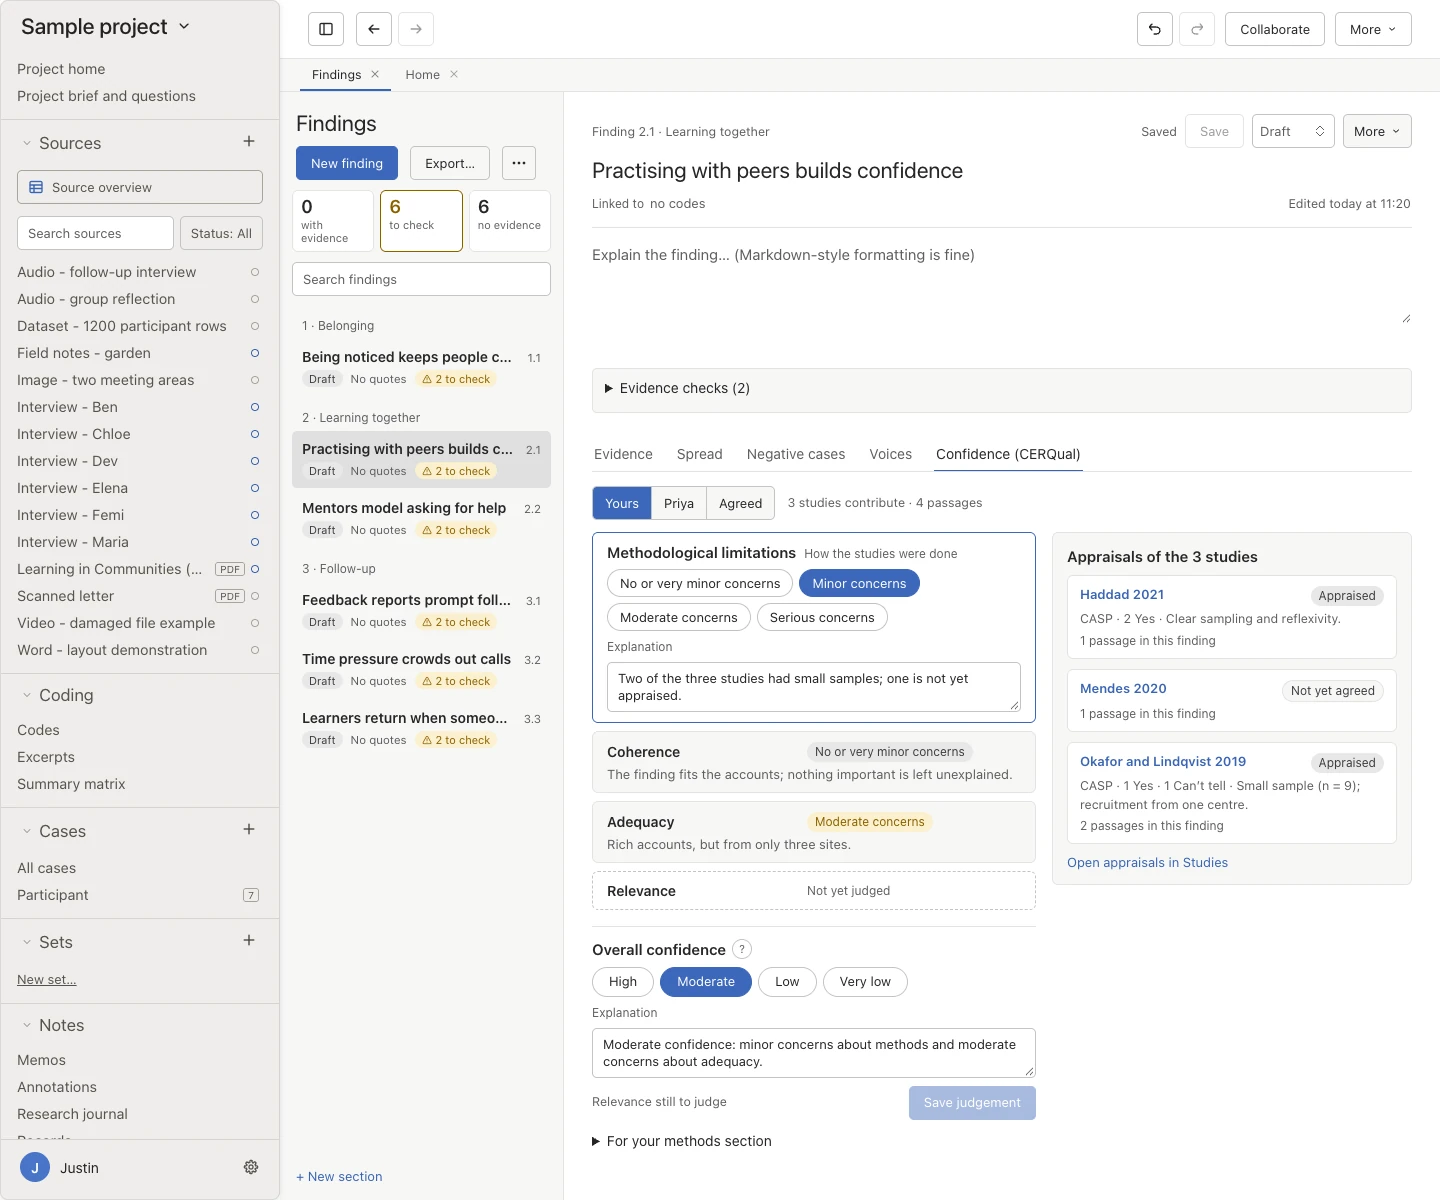Toggle the sidebar panel icon

pos(326,29)
